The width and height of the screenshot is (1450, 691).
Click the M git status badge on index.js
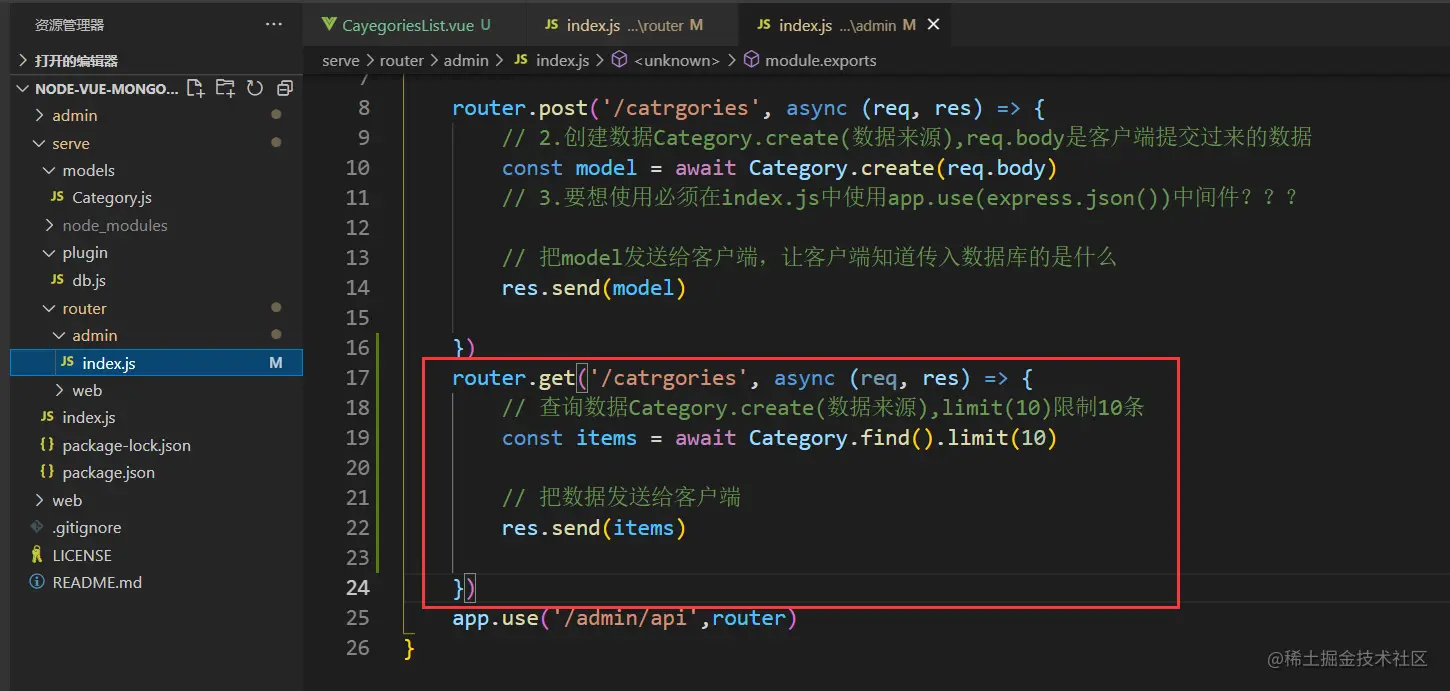[x=276, y=362]
